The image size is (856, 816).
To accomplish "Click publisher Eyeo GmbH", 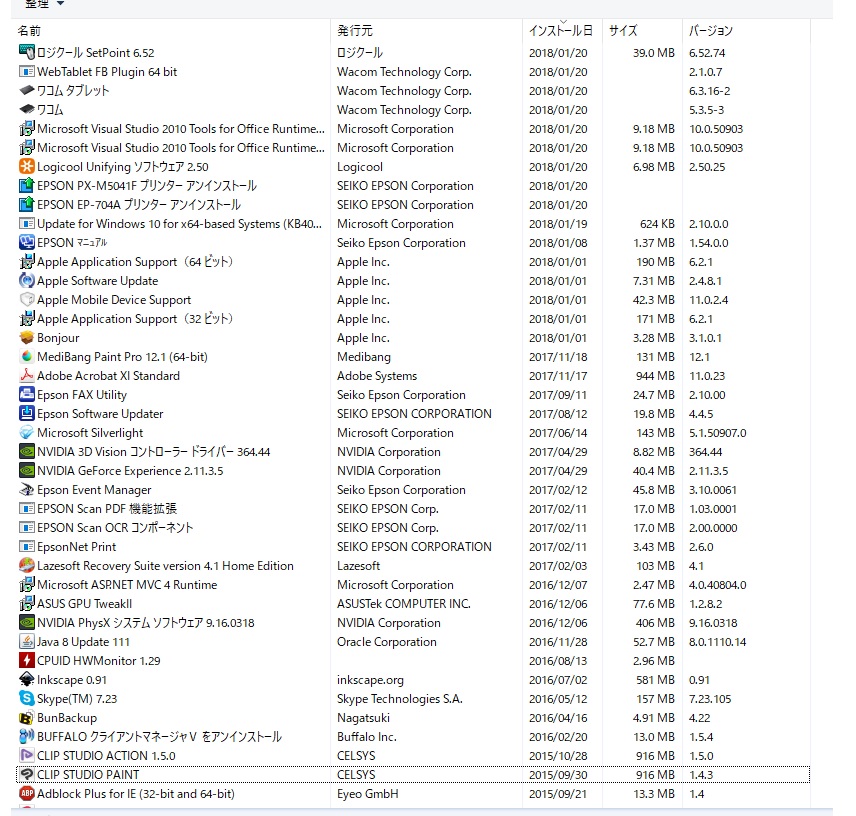I will coord(367,794).
